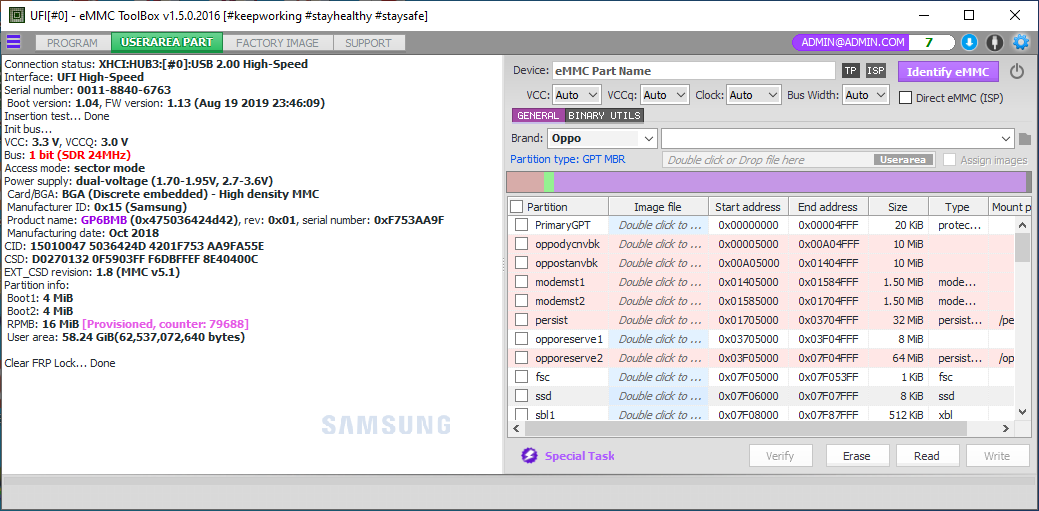Select the GENERAL sub-tab

click(x=538, y=115)
